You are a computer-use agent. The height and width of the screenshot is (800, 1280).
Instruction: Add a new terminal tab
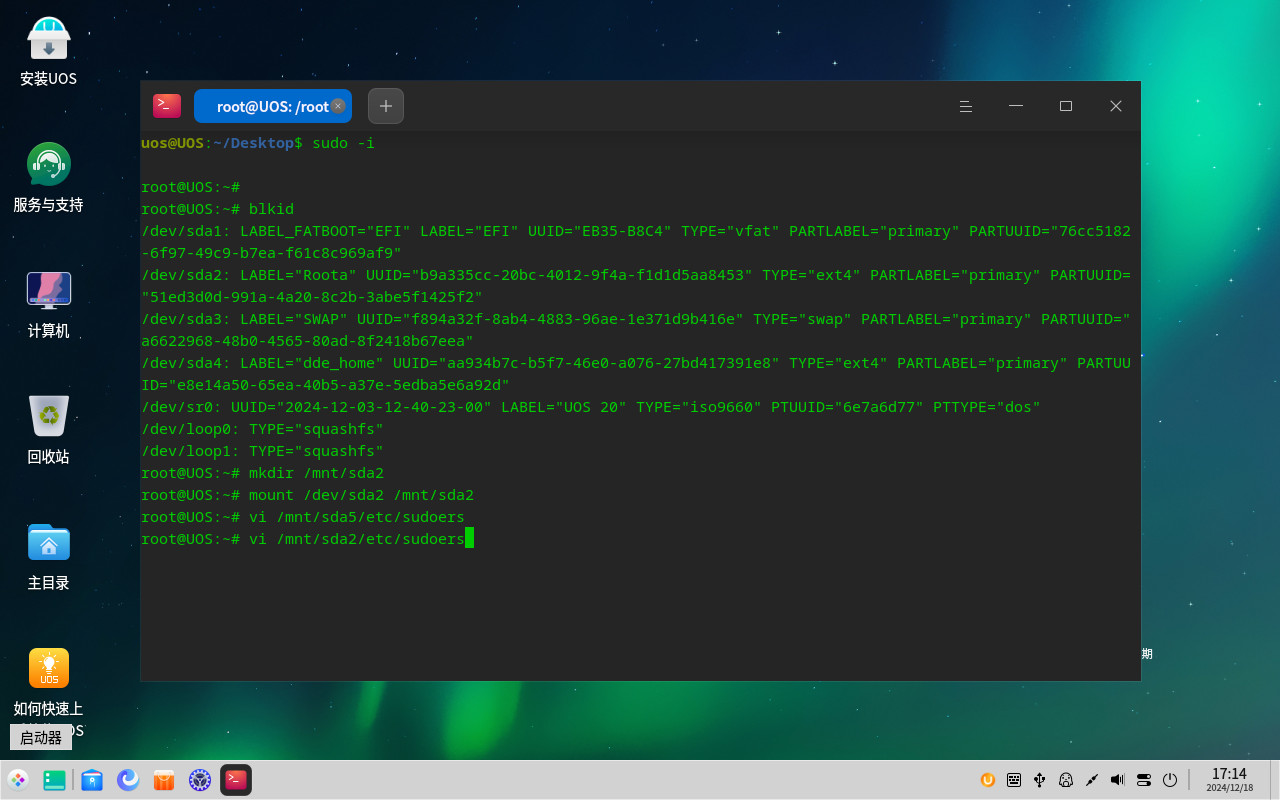point(386,106)
